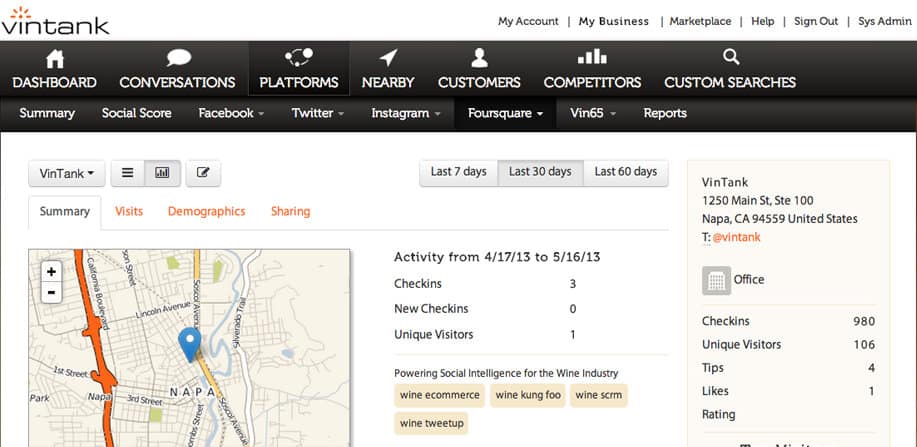
Task: Open the Visits tab
Action: tap(129, 211)
